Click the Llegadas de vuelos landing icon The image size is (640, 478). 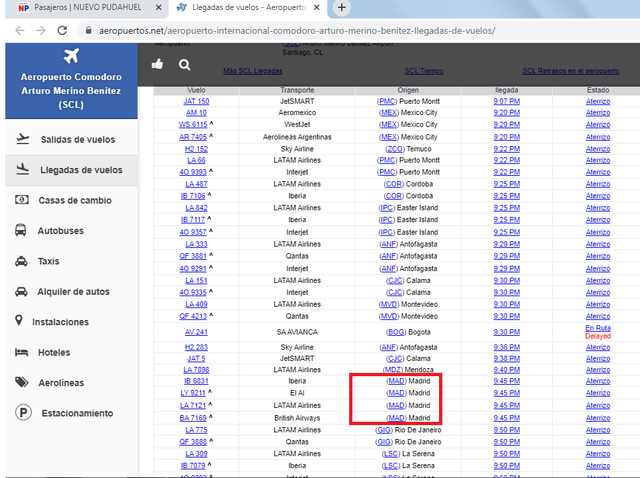pyautogui.click(x=23, y=169)
